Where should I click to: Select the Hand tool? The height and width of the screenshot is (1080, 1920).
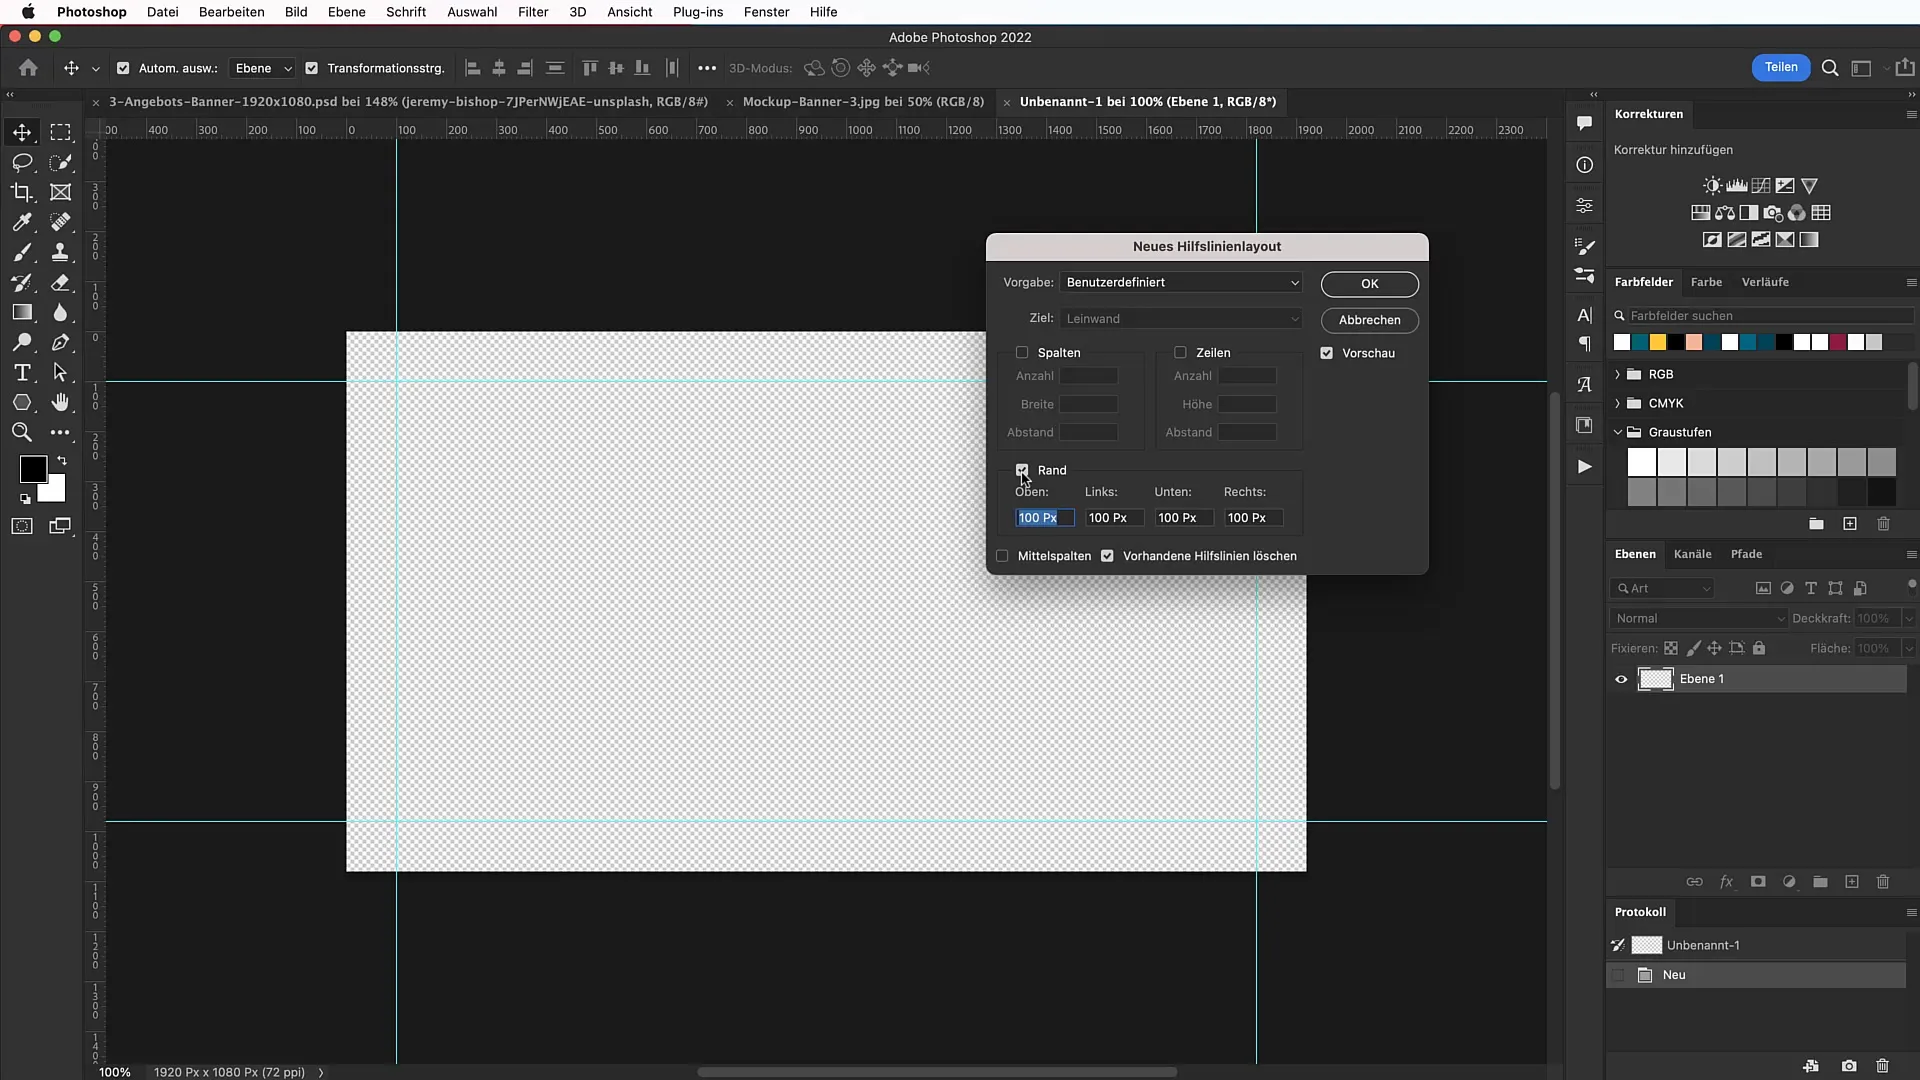coord(61,402)
